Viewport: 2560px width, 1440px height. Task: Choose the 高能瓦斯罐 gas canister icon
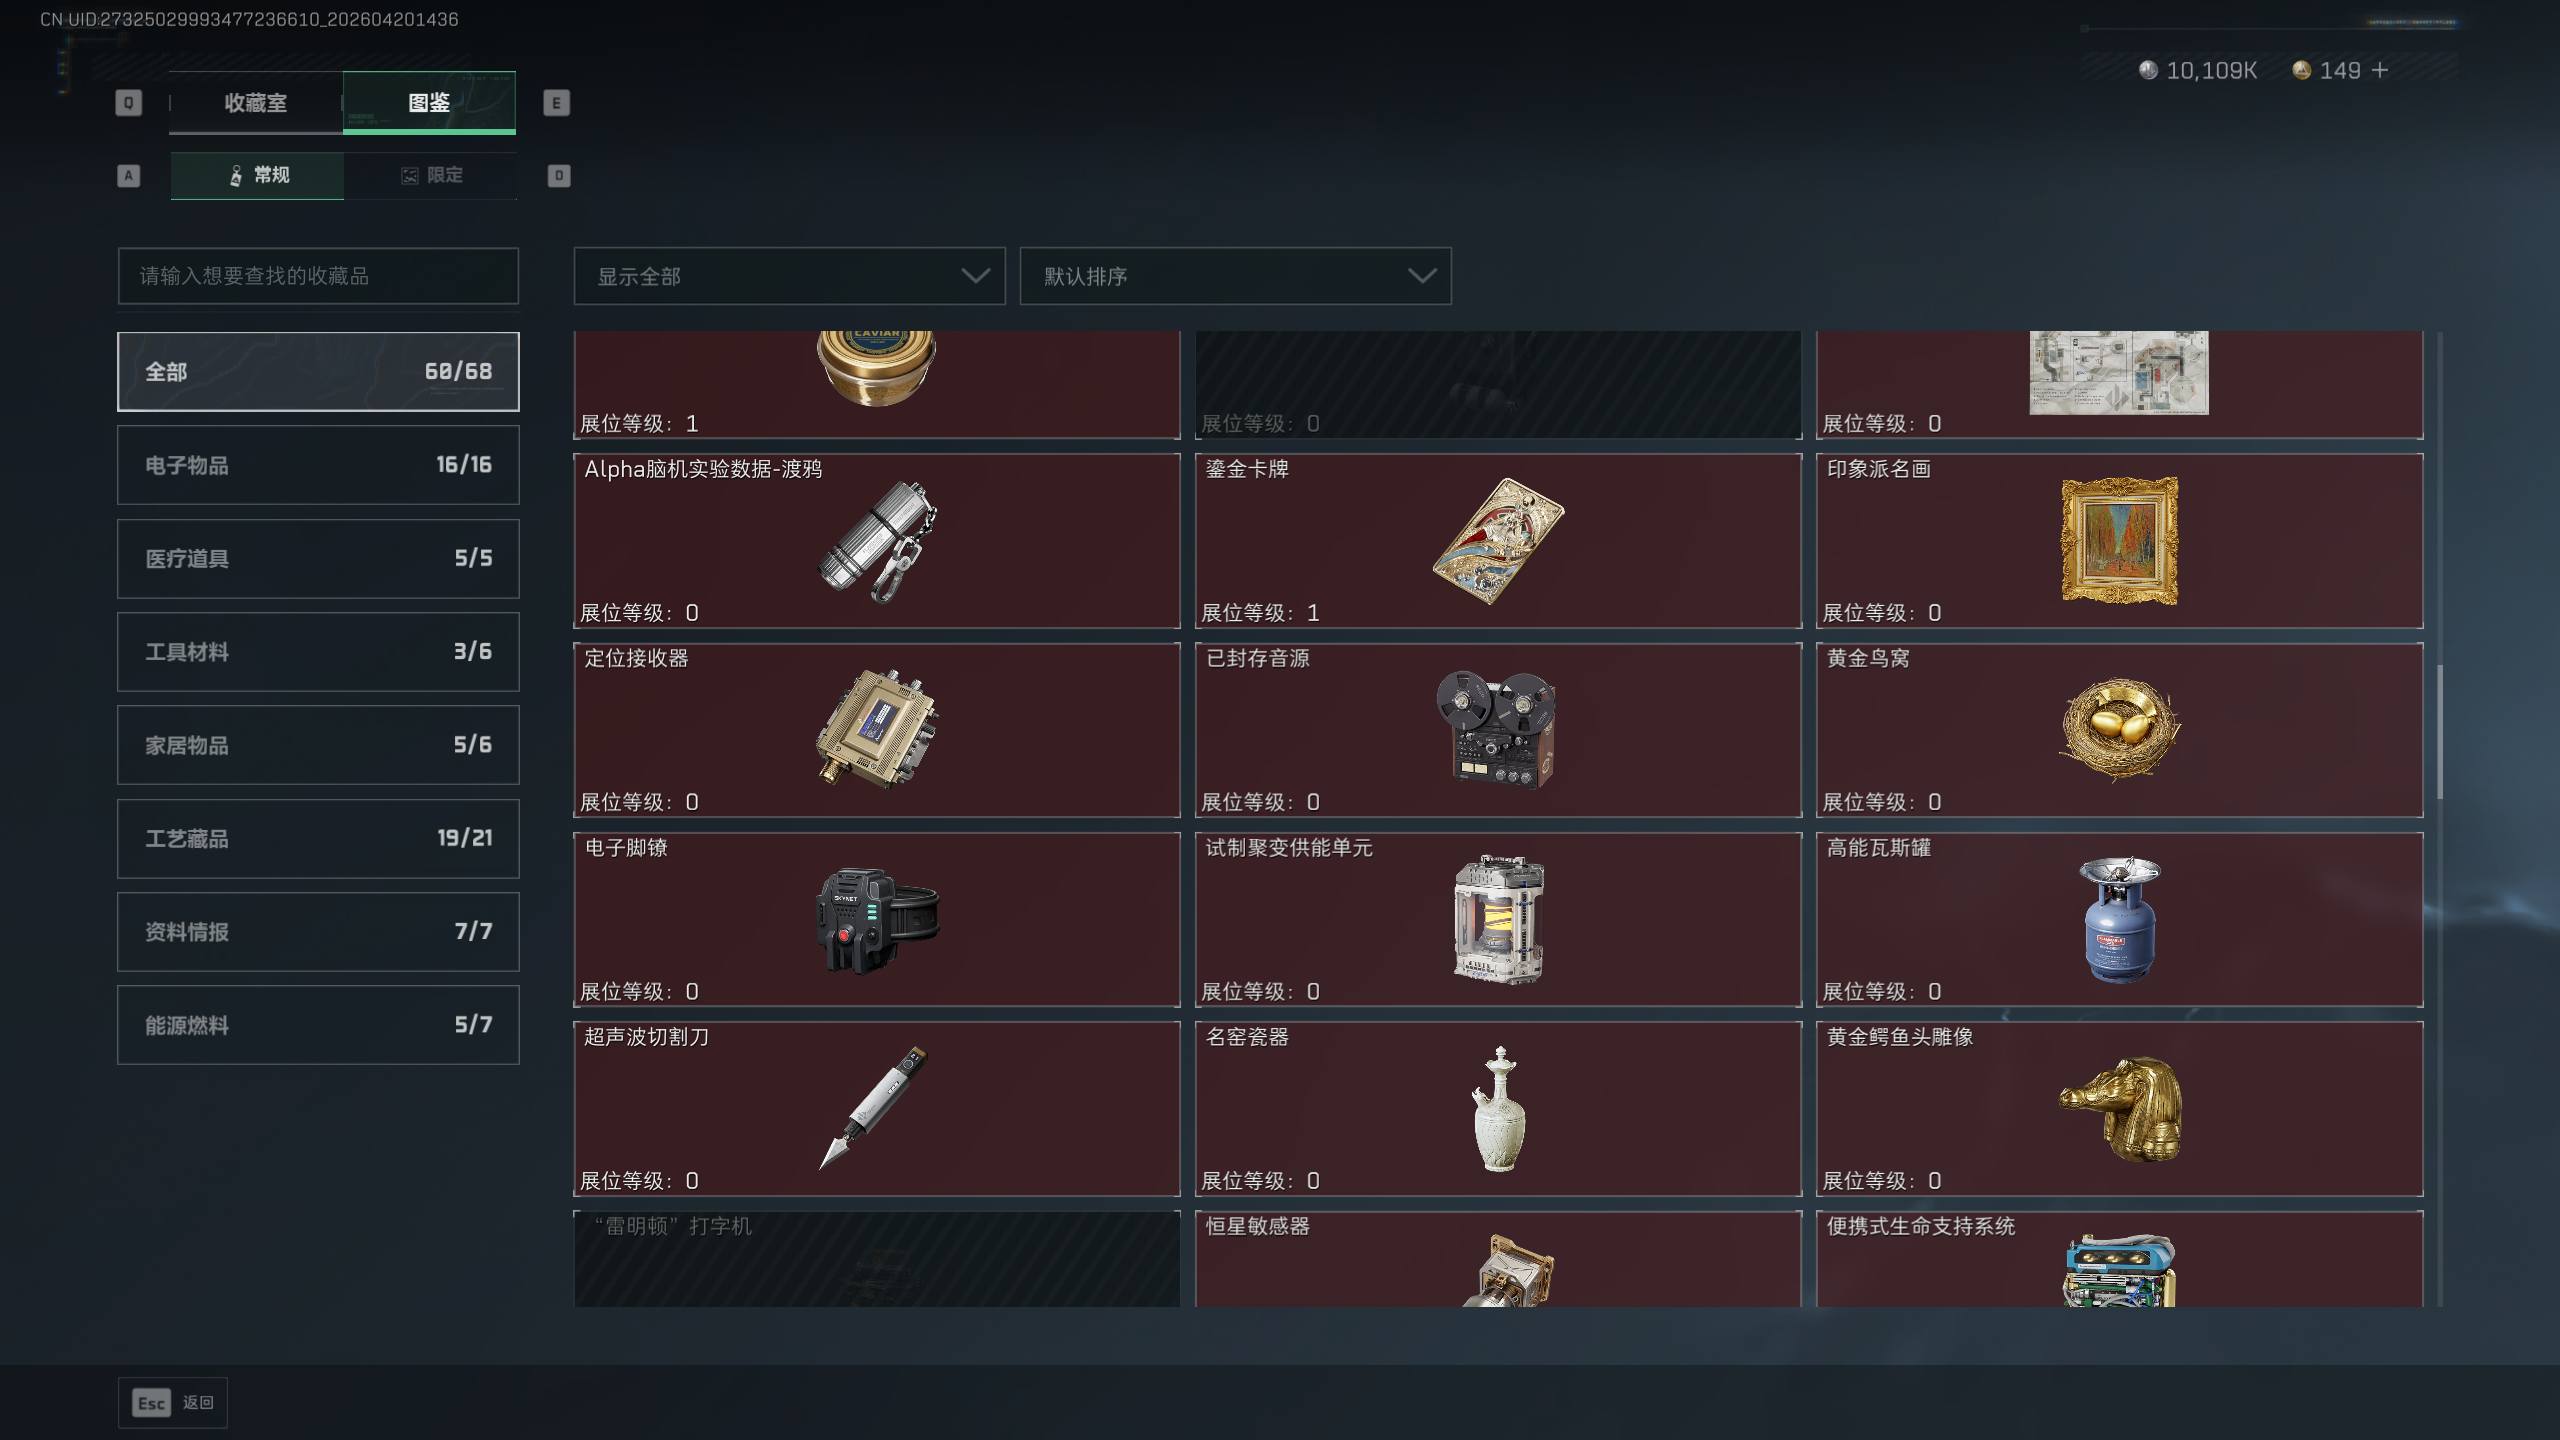coord(2119,919)
